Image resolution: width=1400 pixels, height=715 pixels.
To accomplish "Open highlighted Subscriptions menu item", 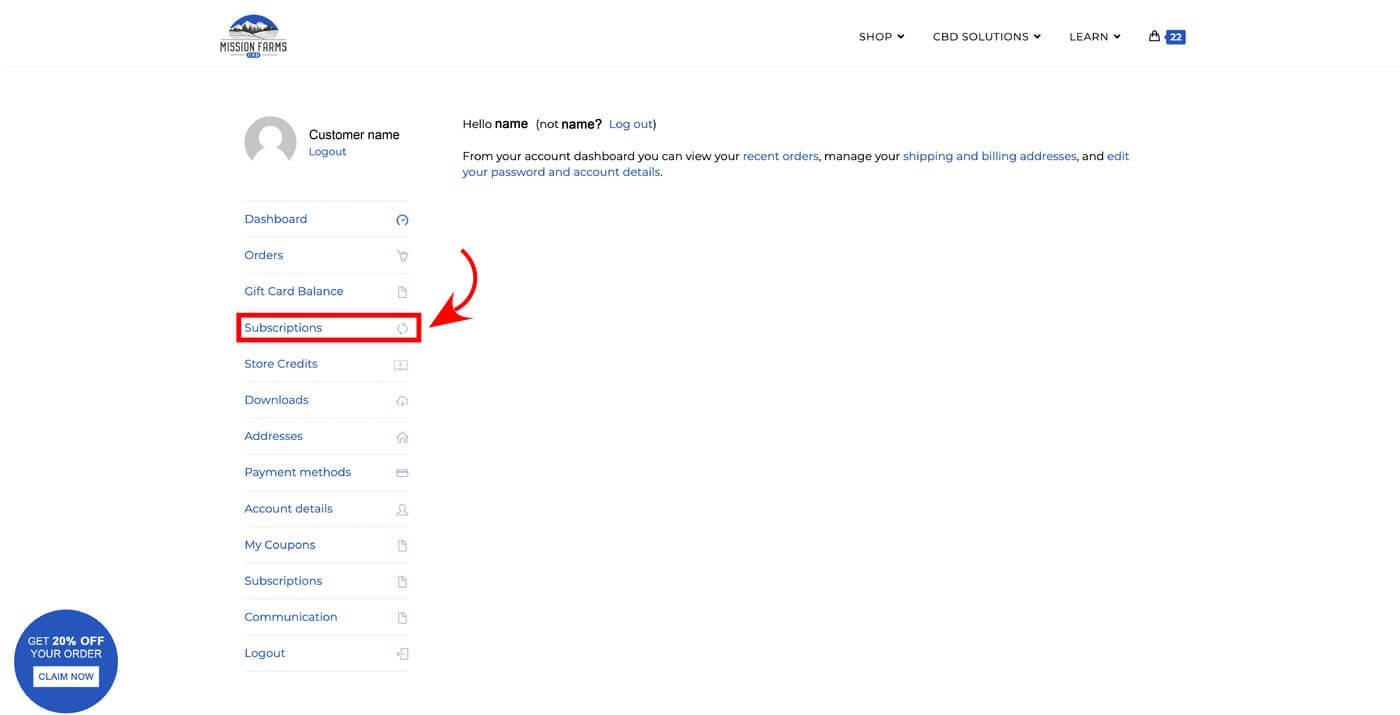I will tap(283, 328).
